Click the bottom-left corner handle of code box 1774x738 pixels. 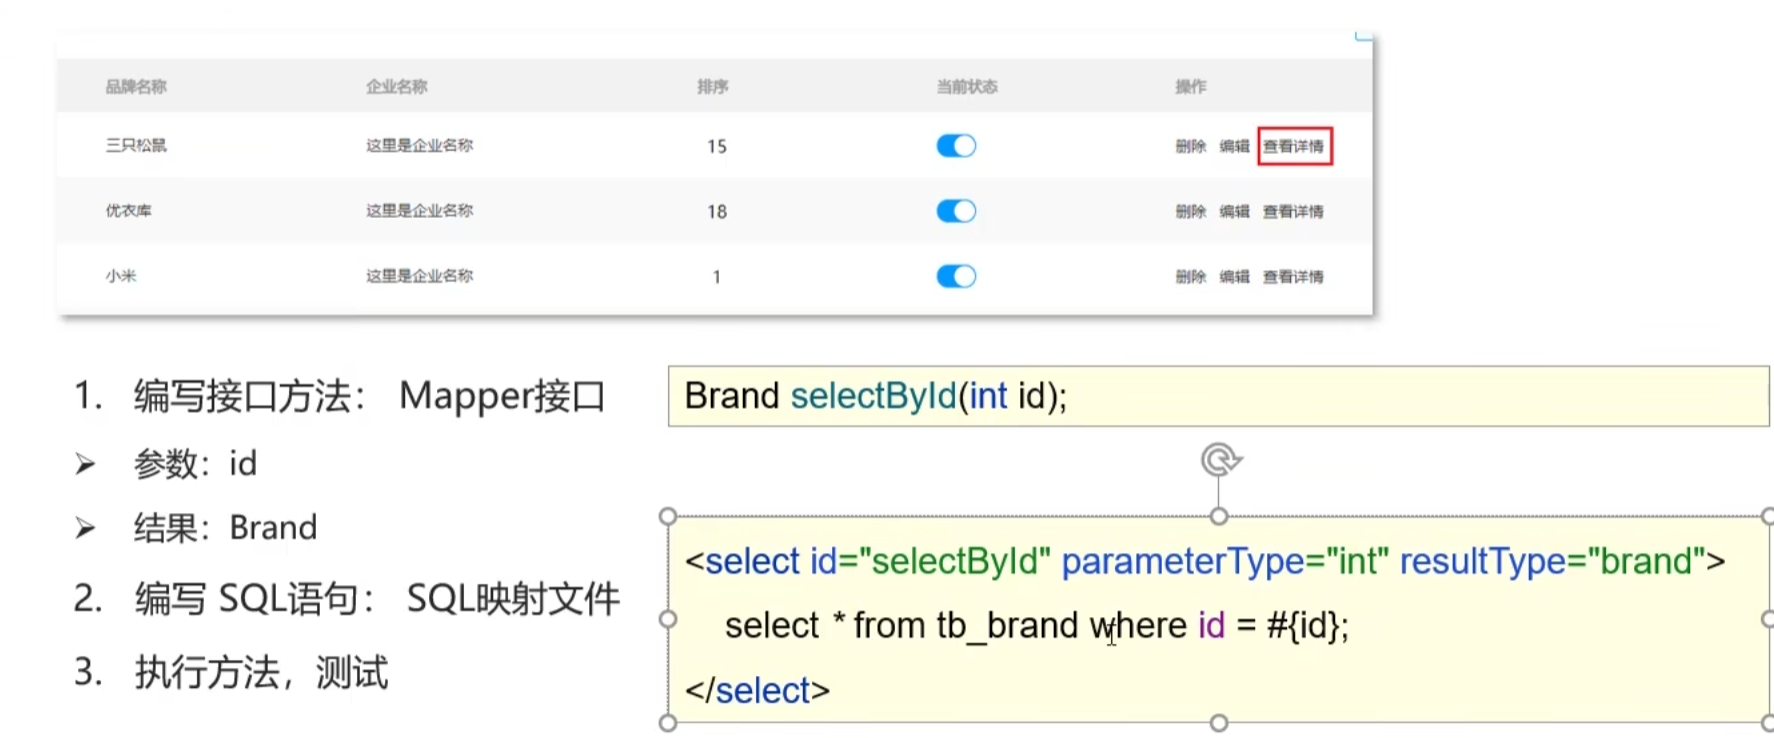[668, 722]
